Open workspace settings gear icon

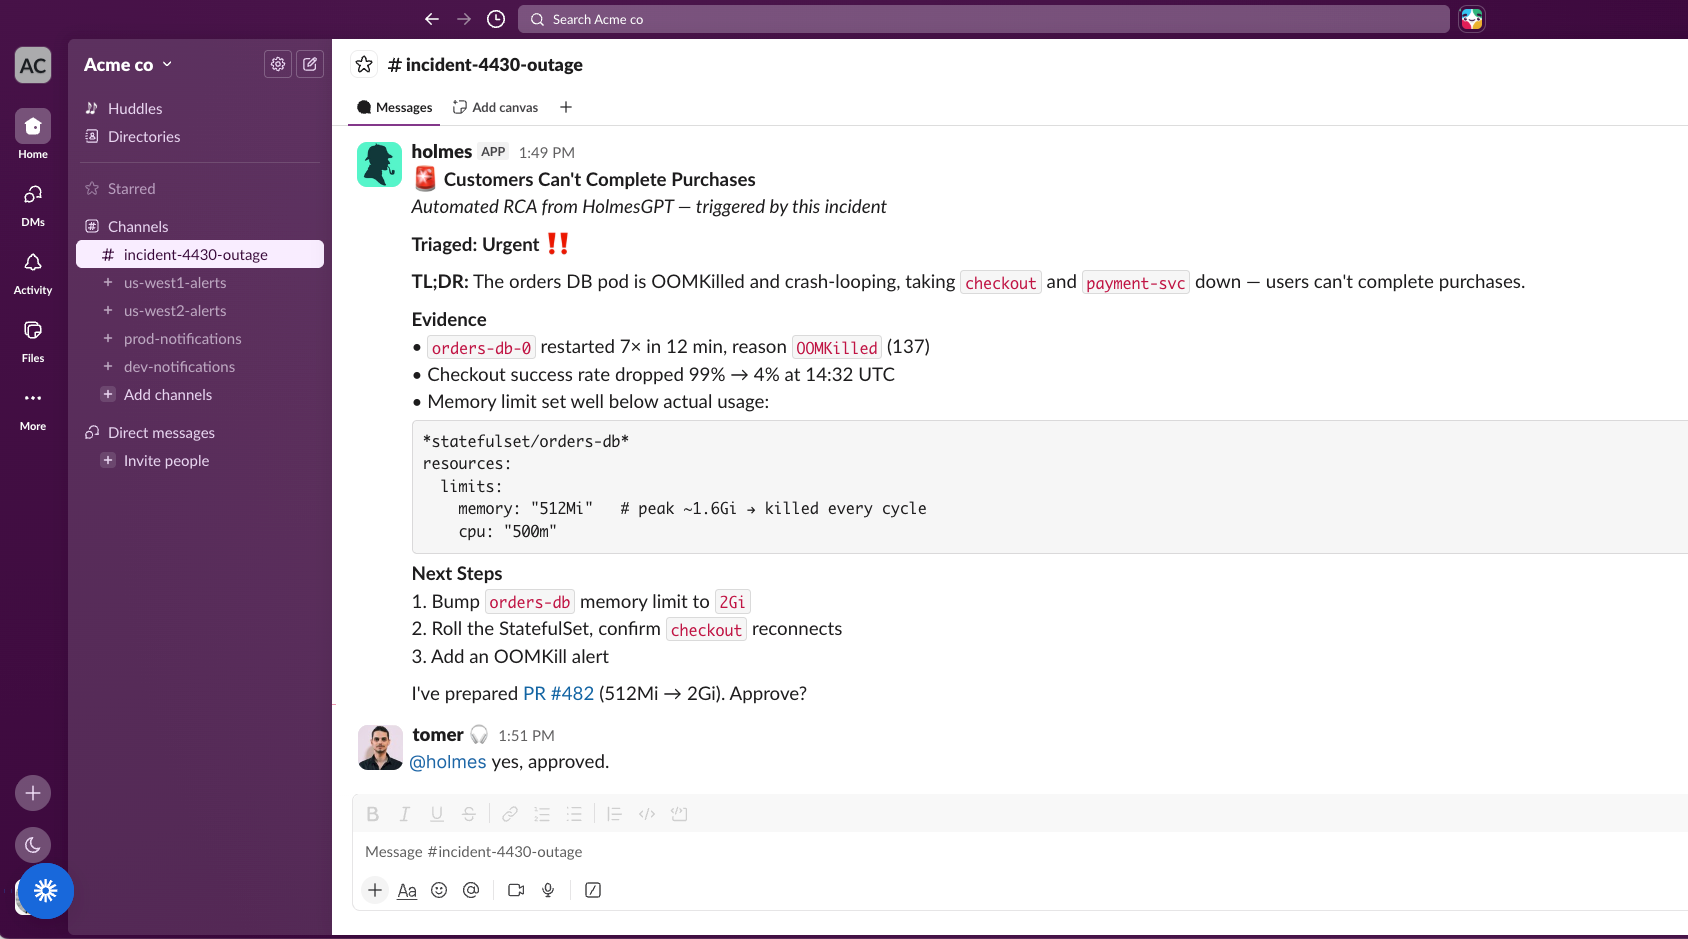(x=278, y=64)
